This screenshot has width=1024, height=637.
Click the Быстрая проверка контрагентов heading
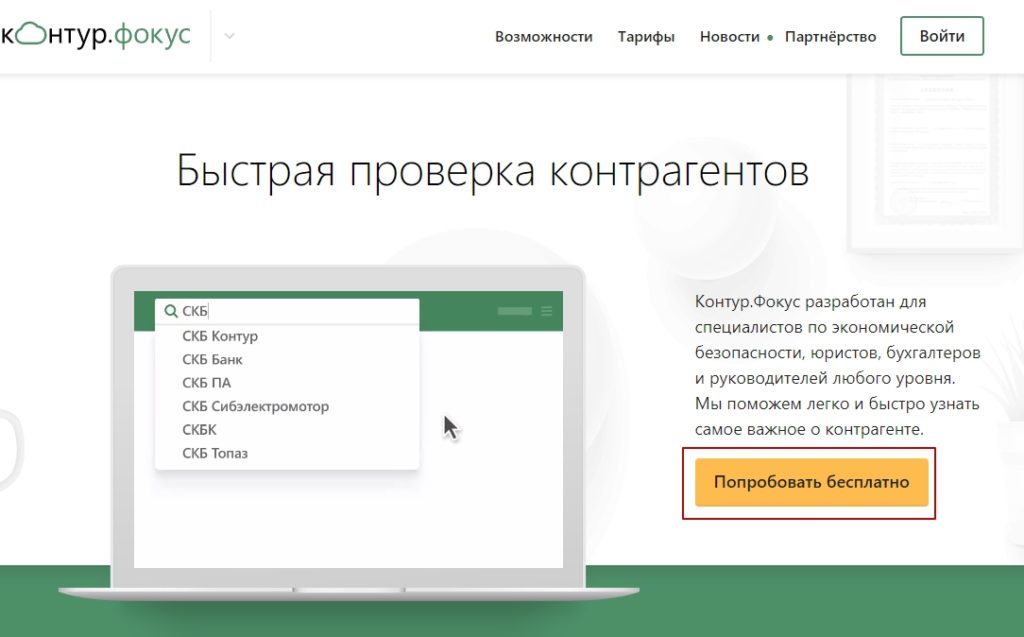(492, 171)
